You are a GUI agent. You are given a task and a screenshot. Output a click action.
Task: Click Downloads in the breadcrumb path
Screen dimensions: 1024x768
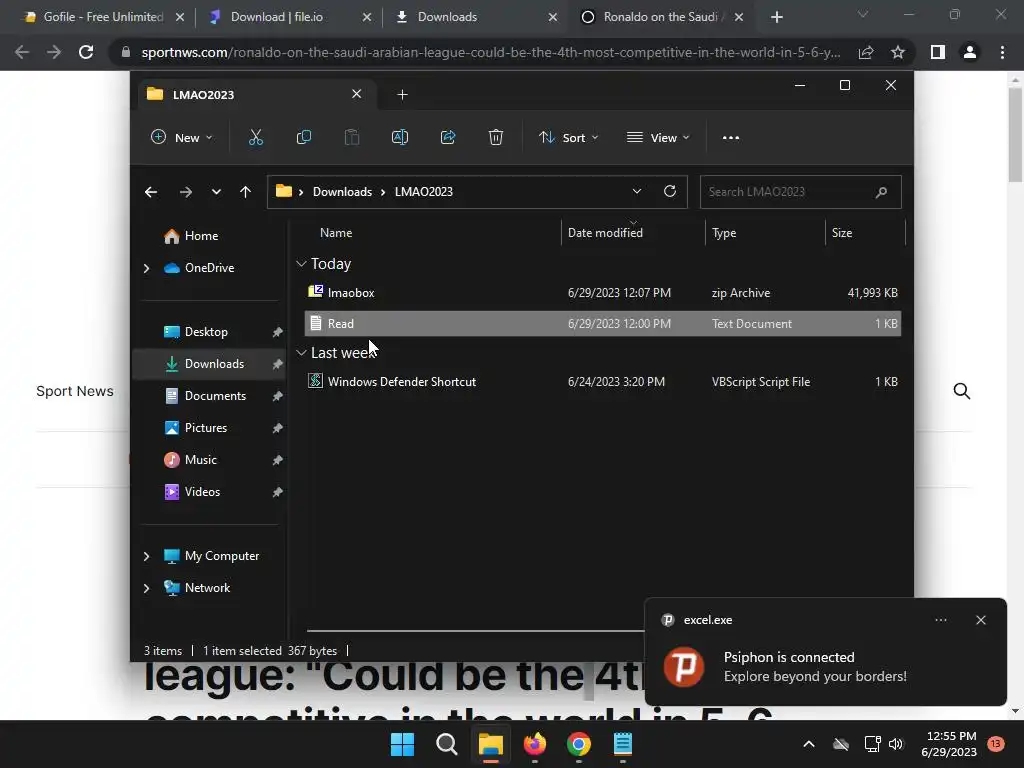point(342,192)
